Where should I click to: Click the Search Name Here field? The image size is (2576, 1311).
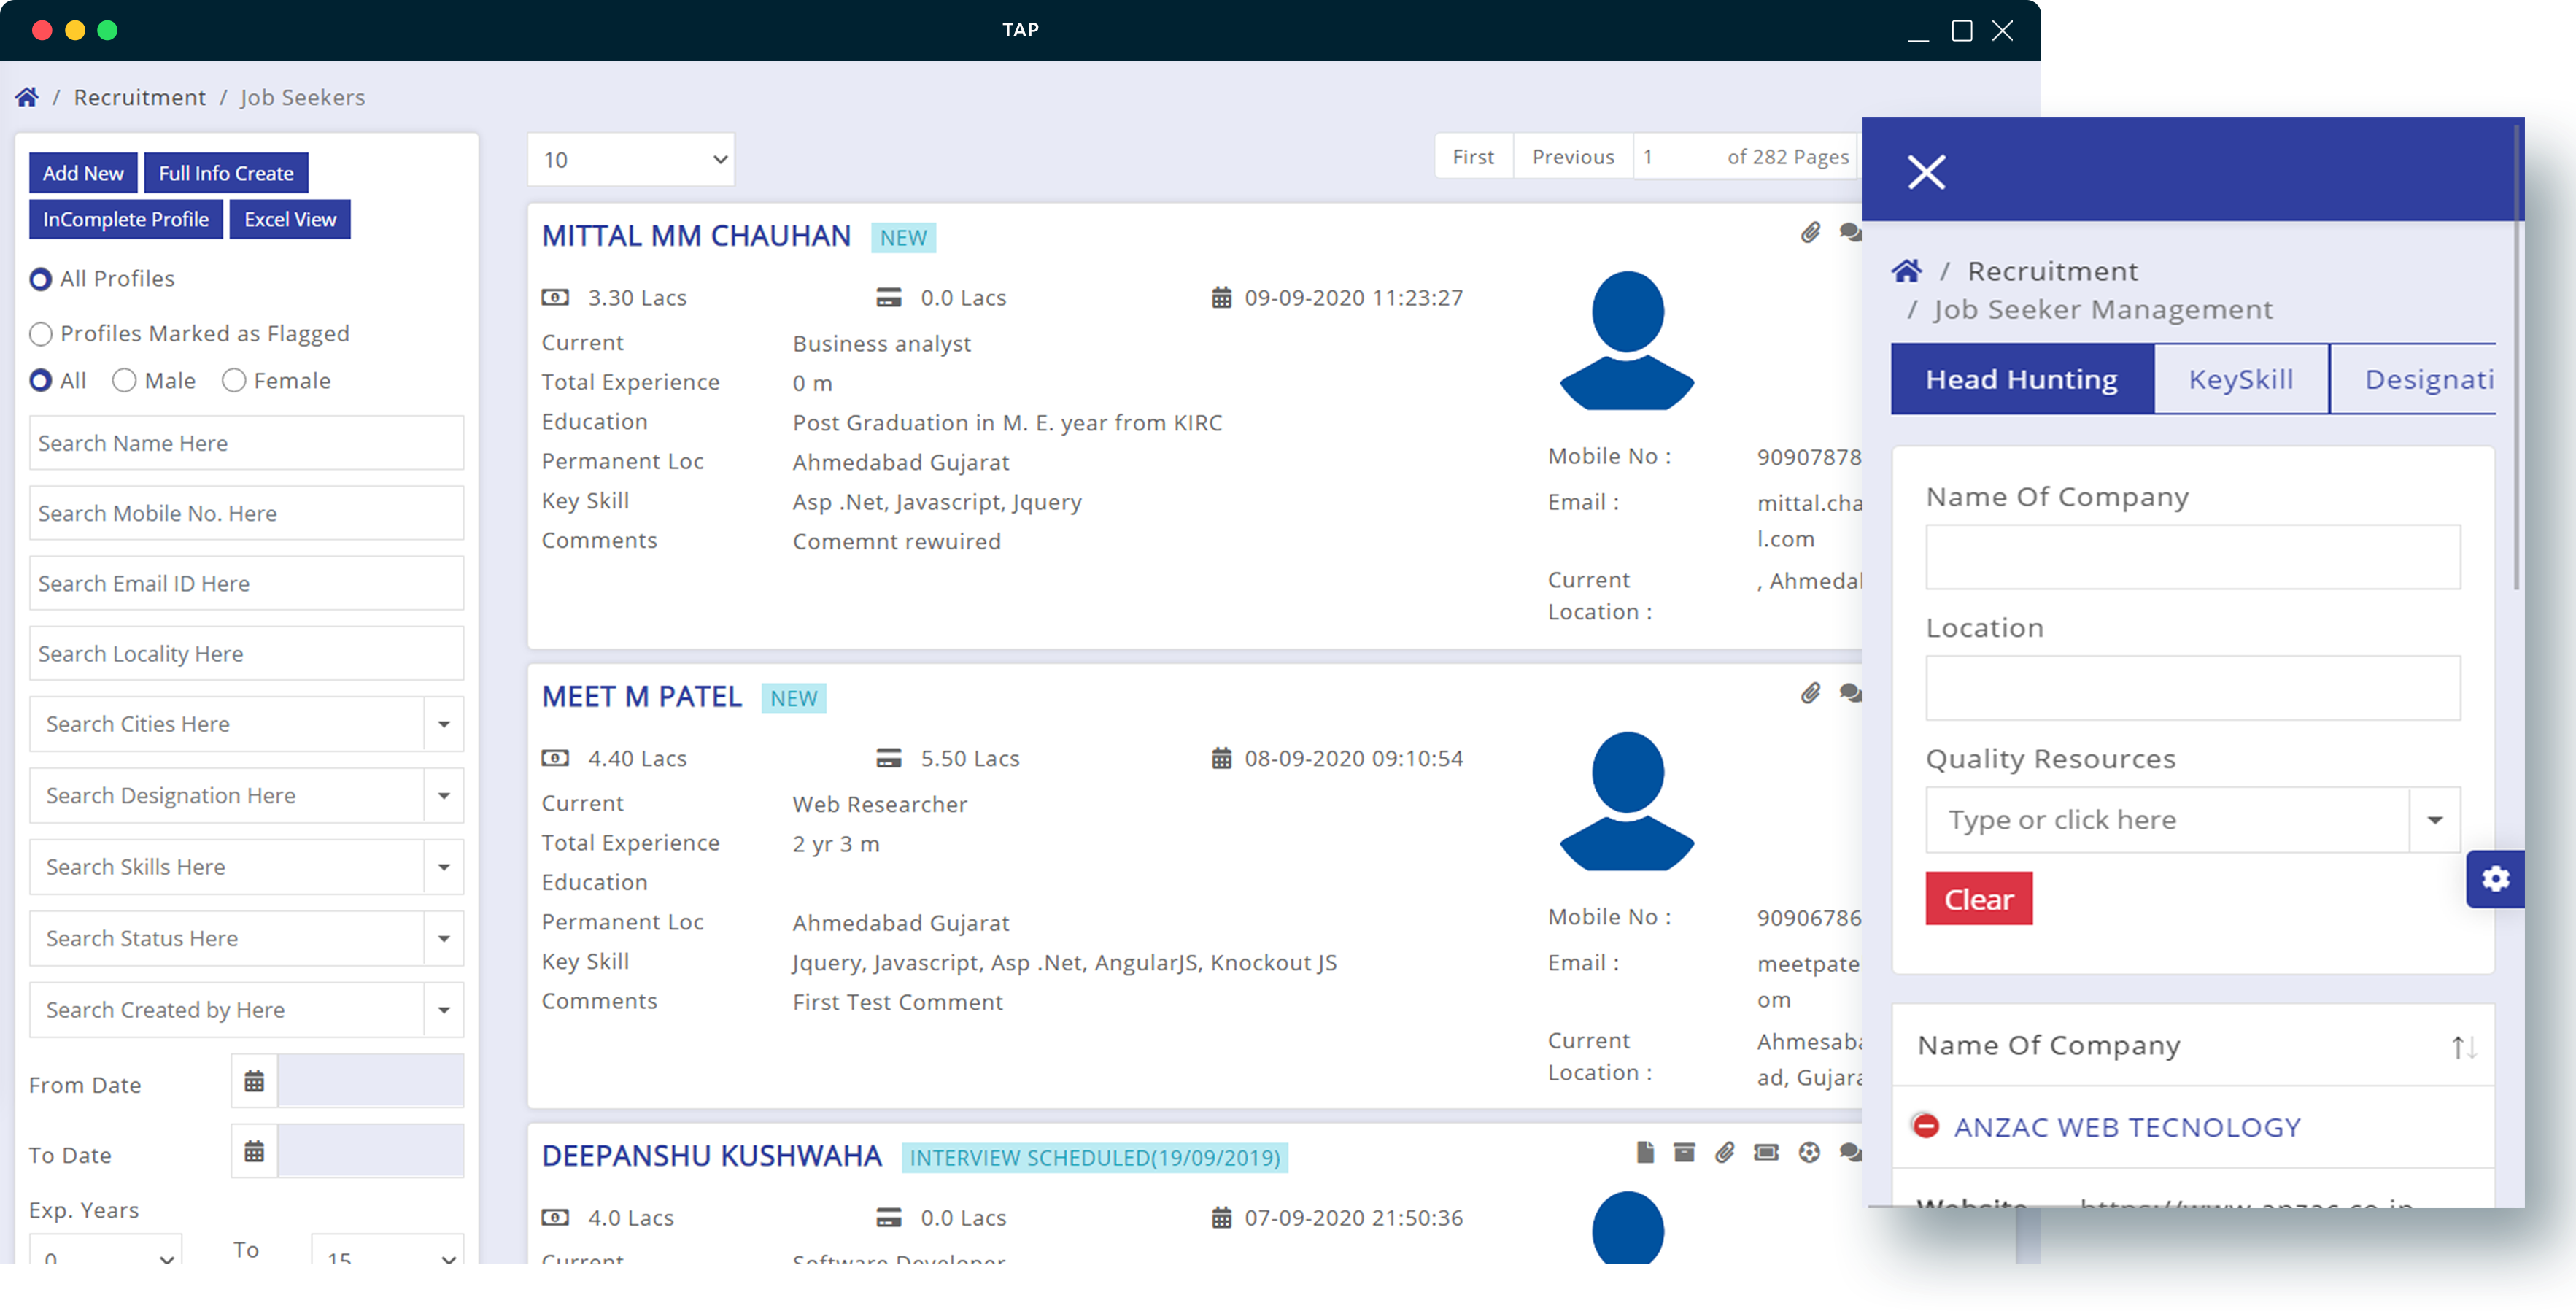[246, 443]
